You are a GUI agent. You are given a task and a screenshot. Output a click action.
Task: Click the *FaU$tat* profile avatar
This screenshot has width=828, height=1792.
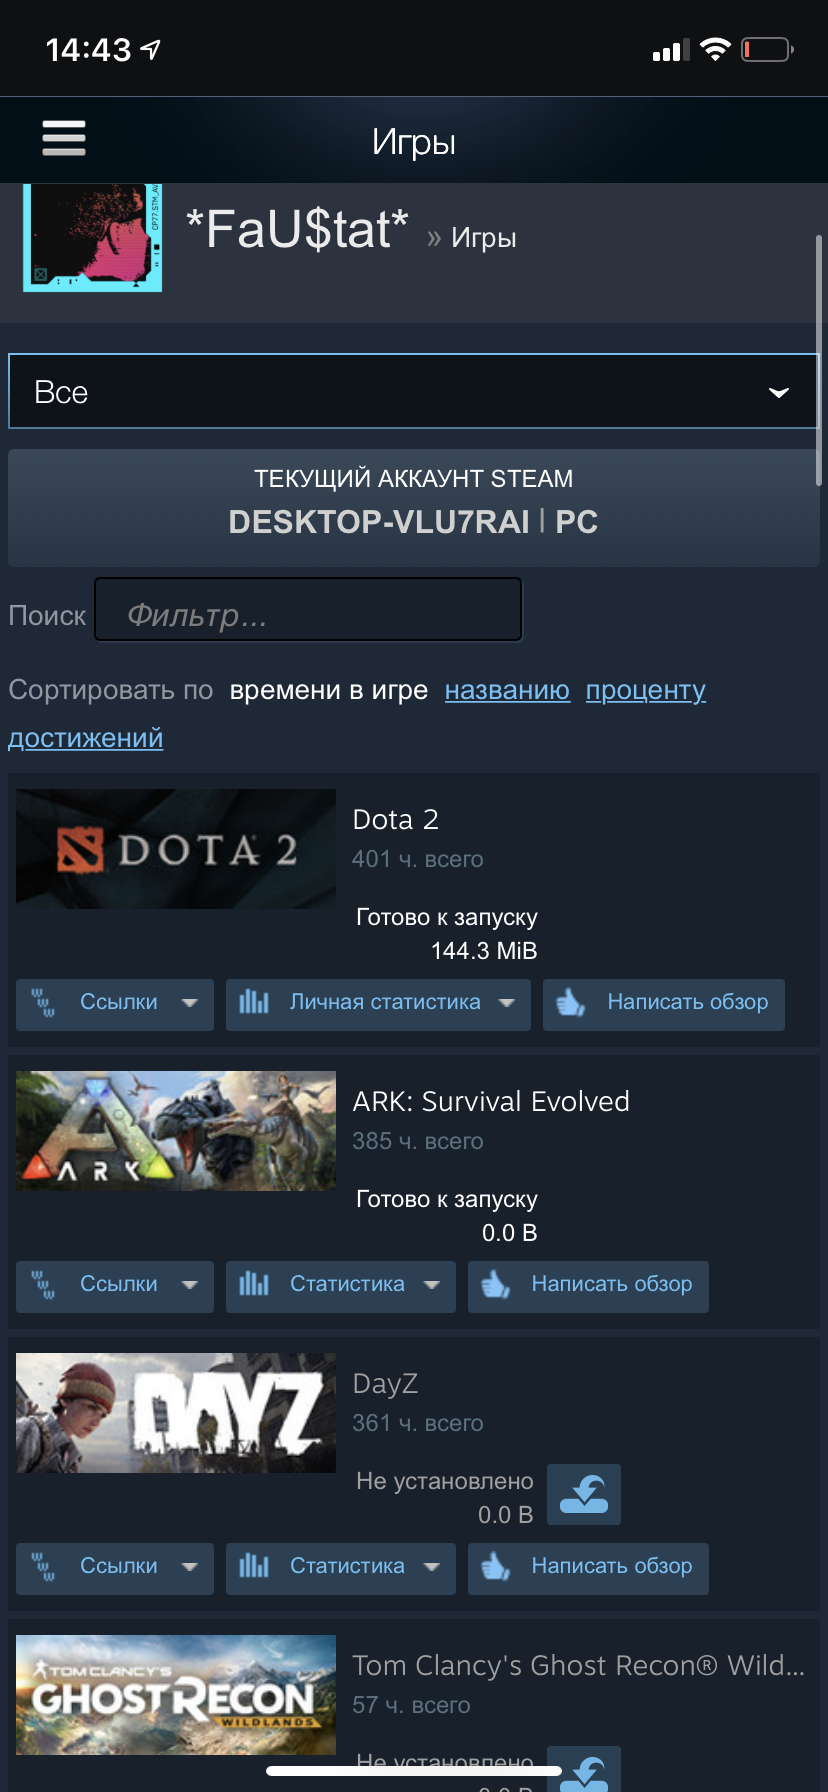point(93,238)
